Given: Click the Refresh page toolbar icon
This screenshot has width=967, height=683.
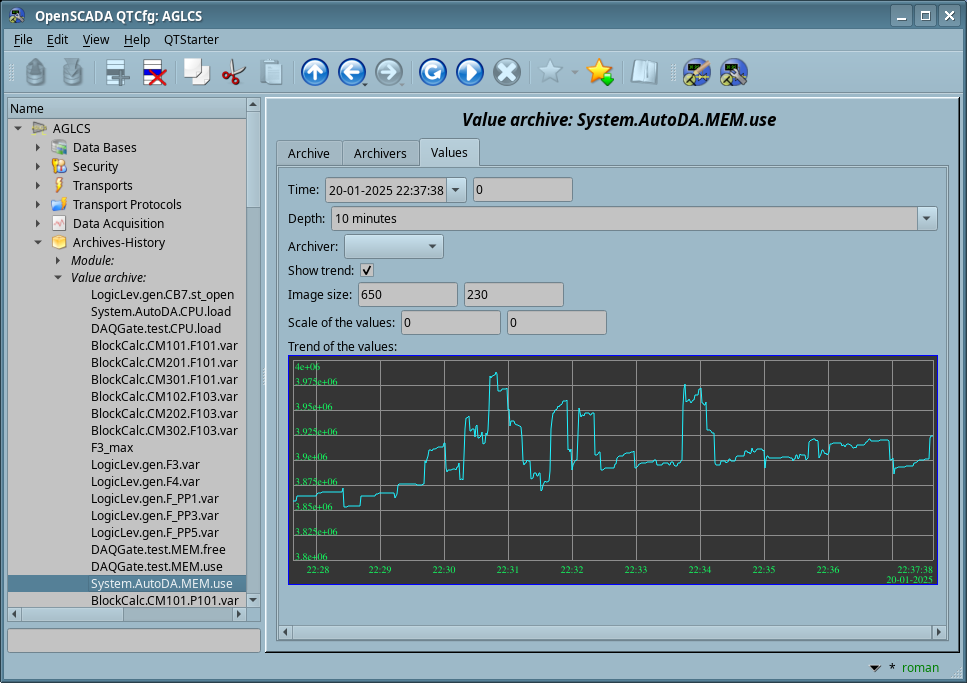Looking at the screenshot, I should (x=432, y=72).
